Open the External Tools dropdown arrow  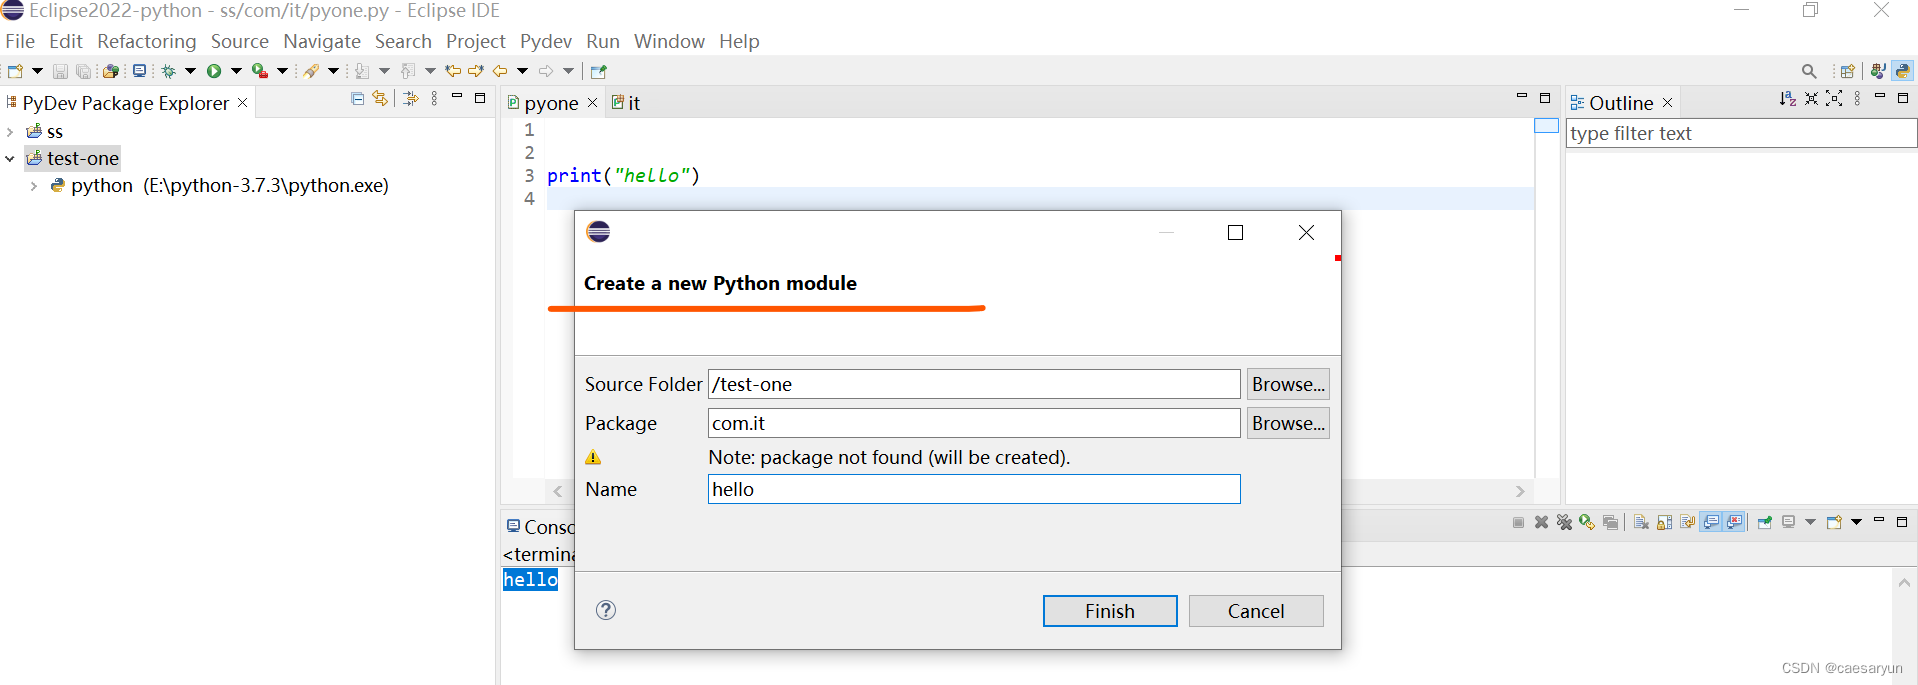tap(282, 71)
